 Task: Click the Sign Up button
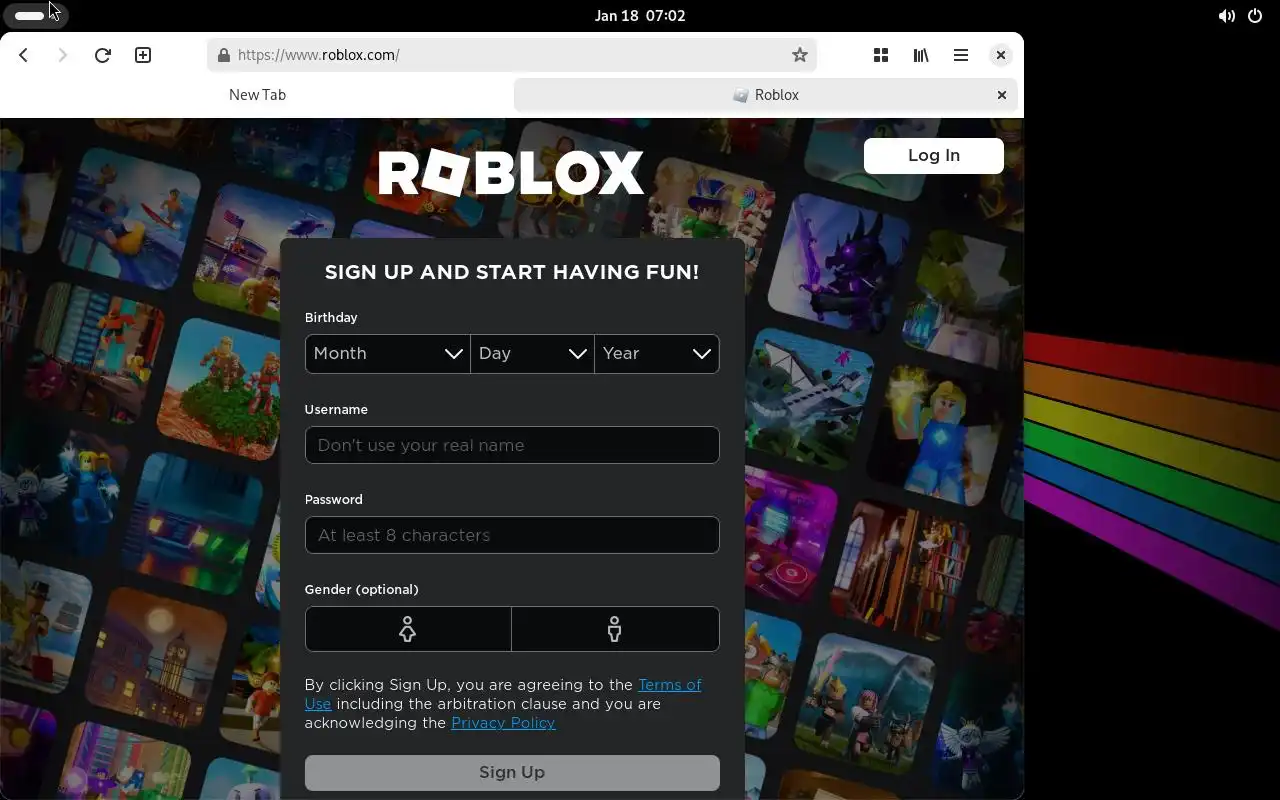512,772
